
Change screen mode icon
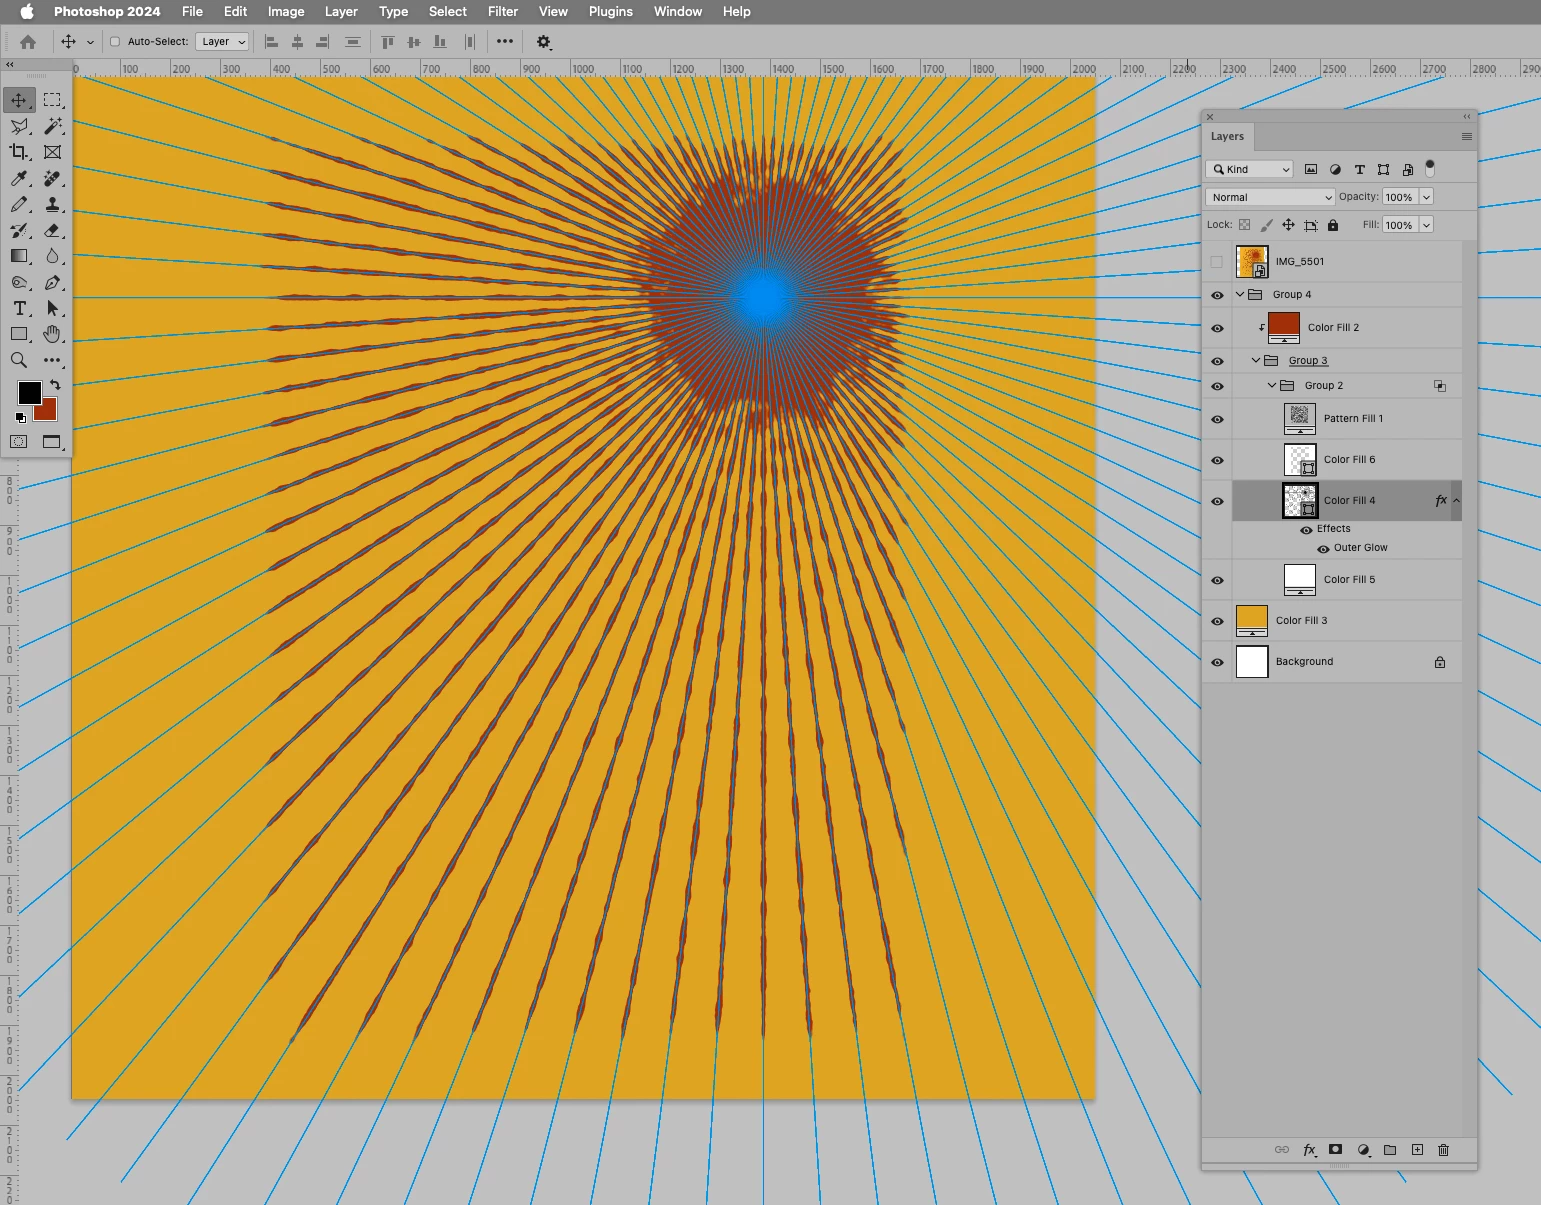tap(52, 442)
